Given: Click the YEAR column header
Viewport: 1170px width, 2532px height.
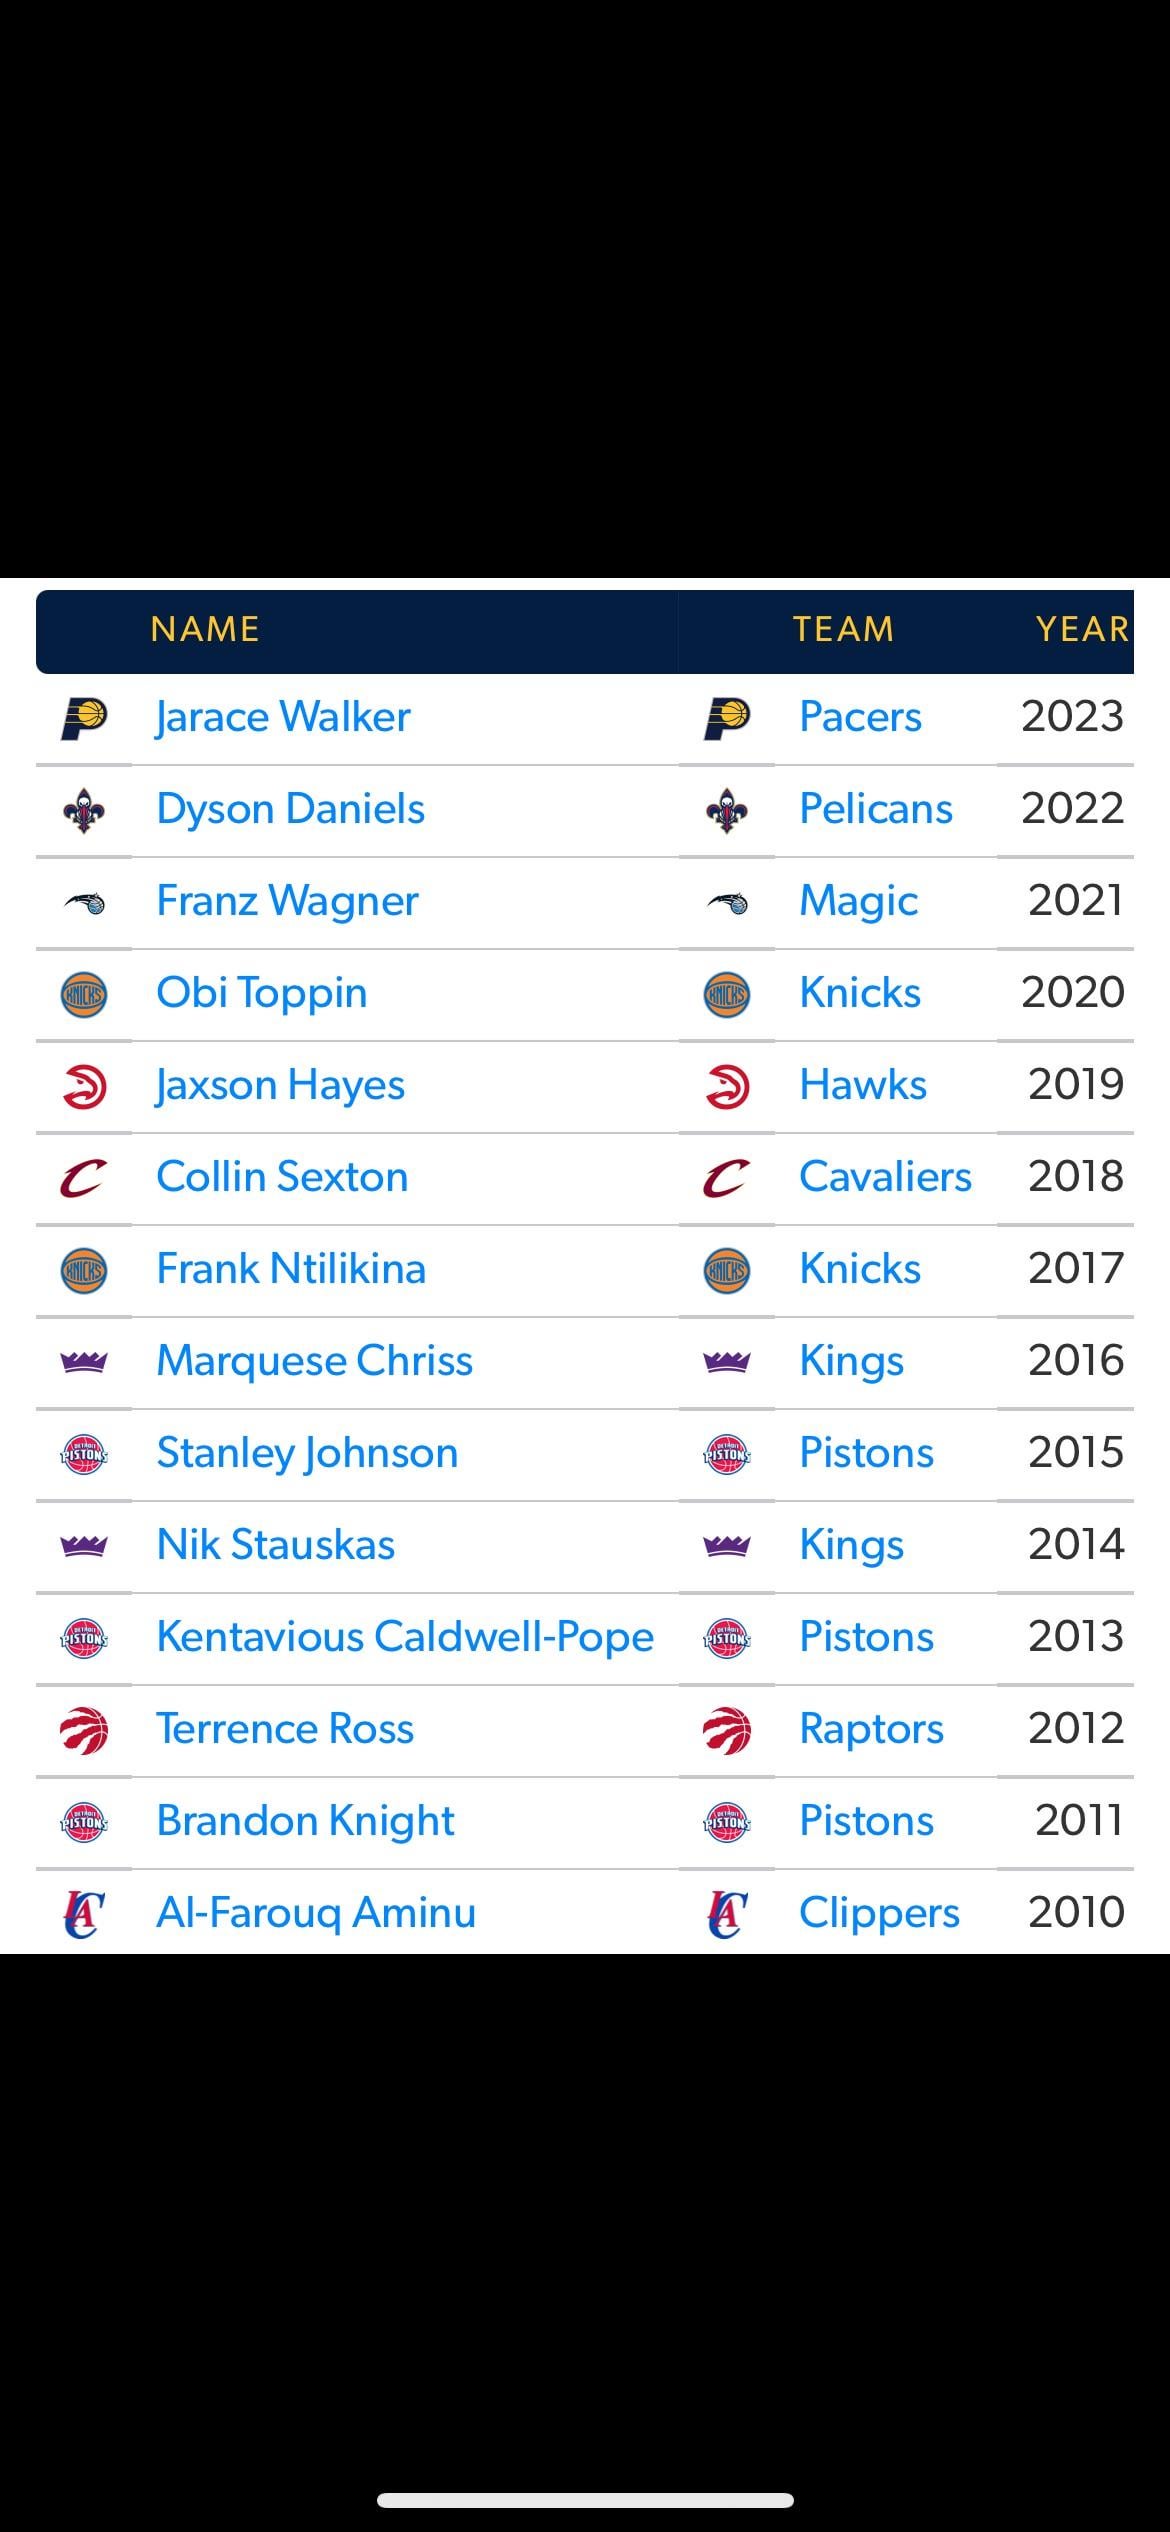Looking at the screenshot, I should tap(1082, 629).
